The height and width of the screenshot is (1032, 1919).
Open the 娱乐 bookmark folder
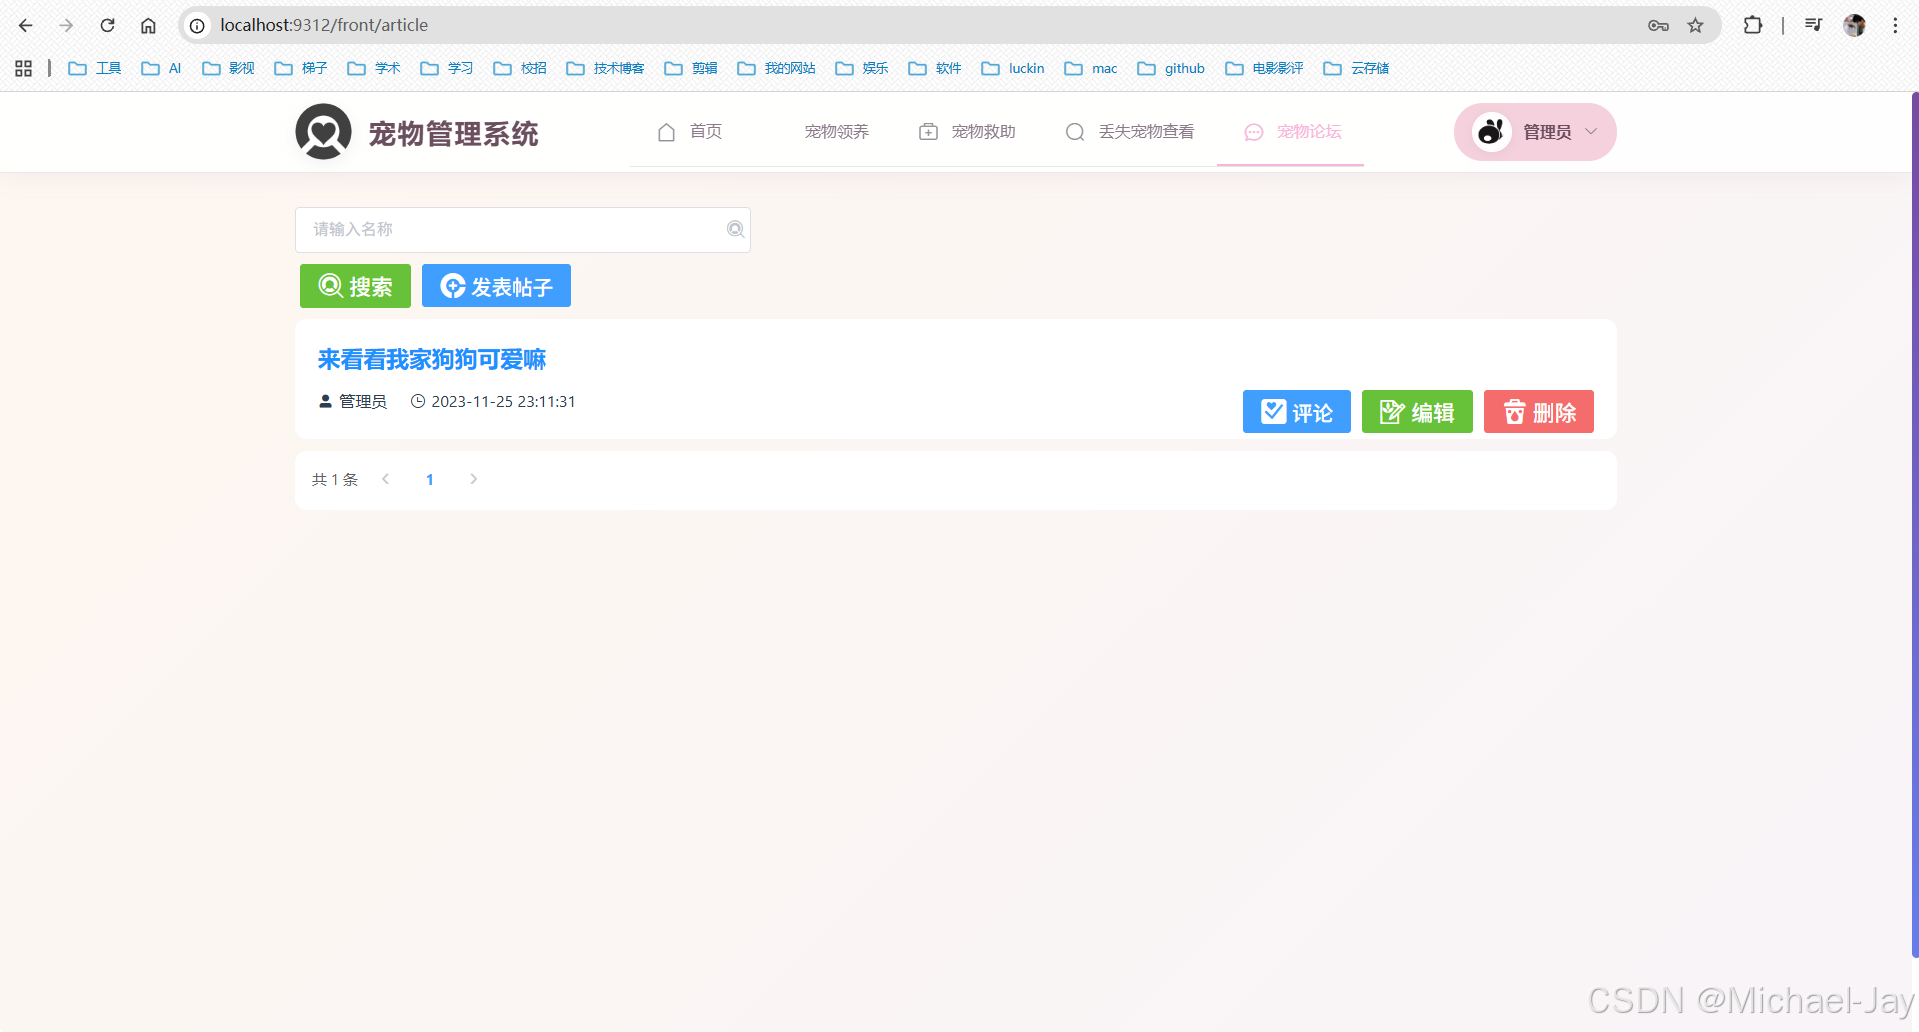pos(862,68)
